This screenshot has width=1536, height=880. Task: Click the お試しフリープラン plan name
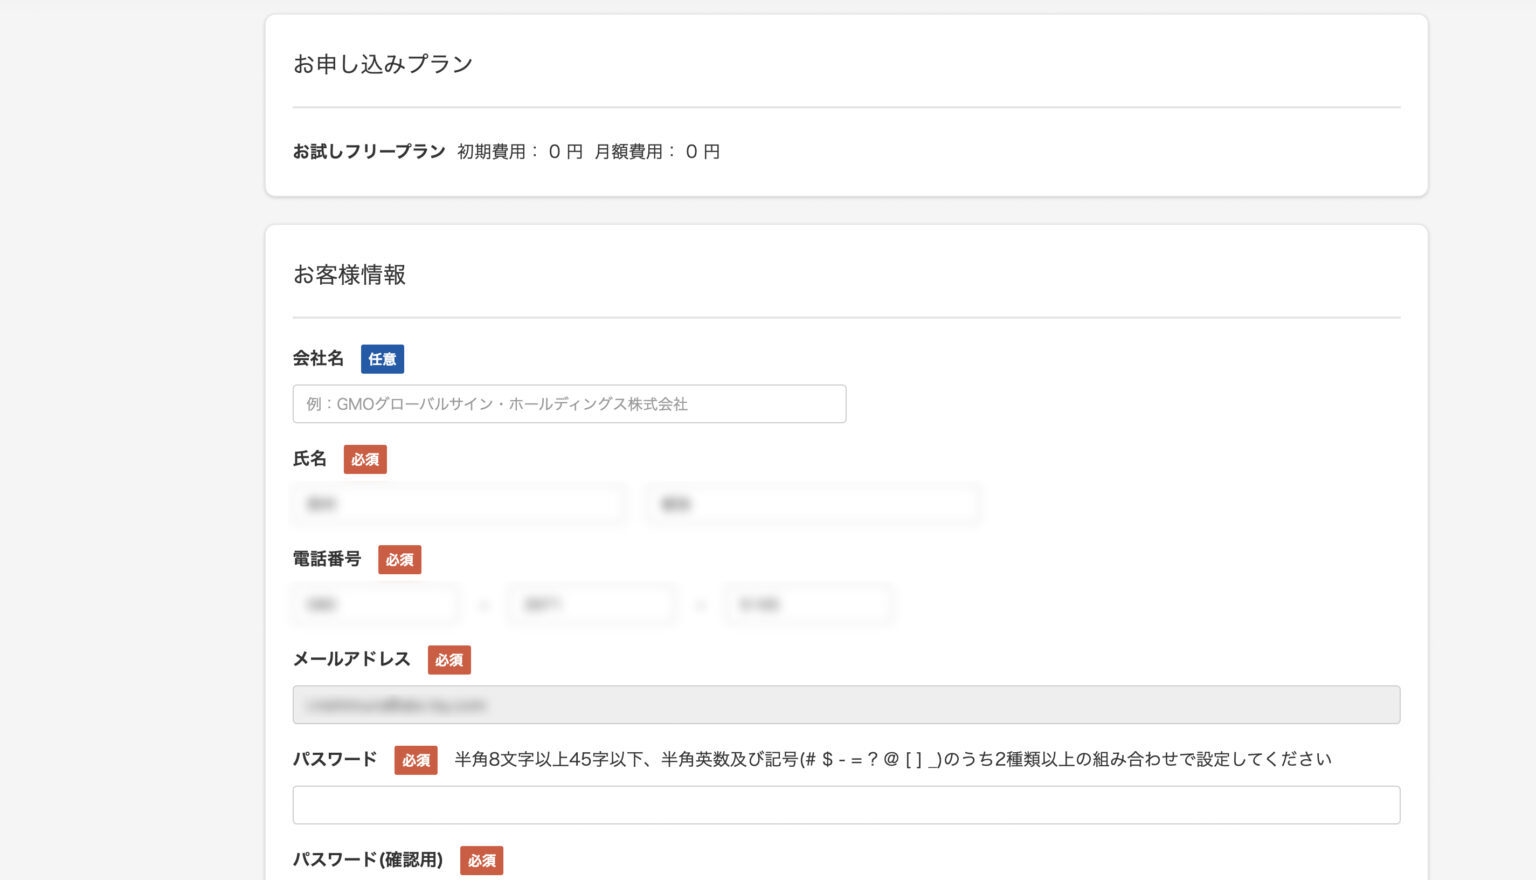click(368, 152)
